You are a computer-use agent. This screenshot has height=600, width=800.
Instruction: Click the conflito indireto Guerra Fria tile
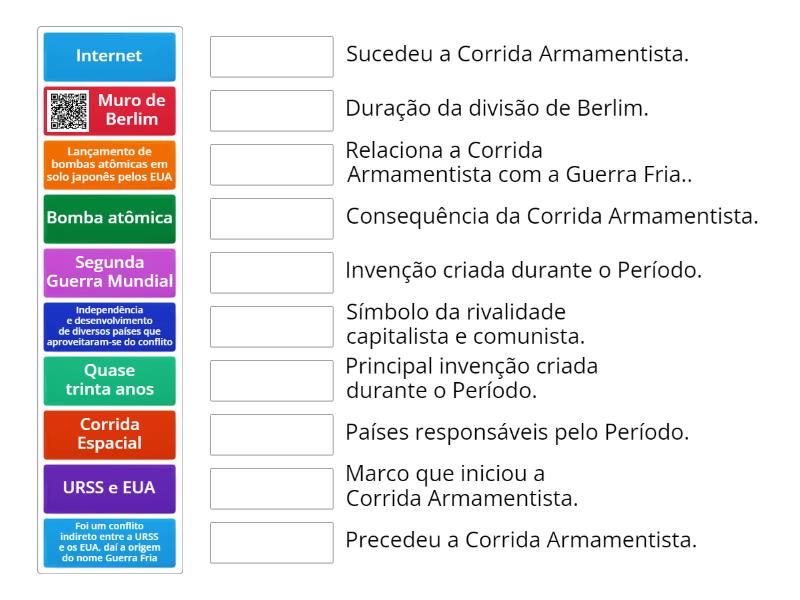pos(110,542)
